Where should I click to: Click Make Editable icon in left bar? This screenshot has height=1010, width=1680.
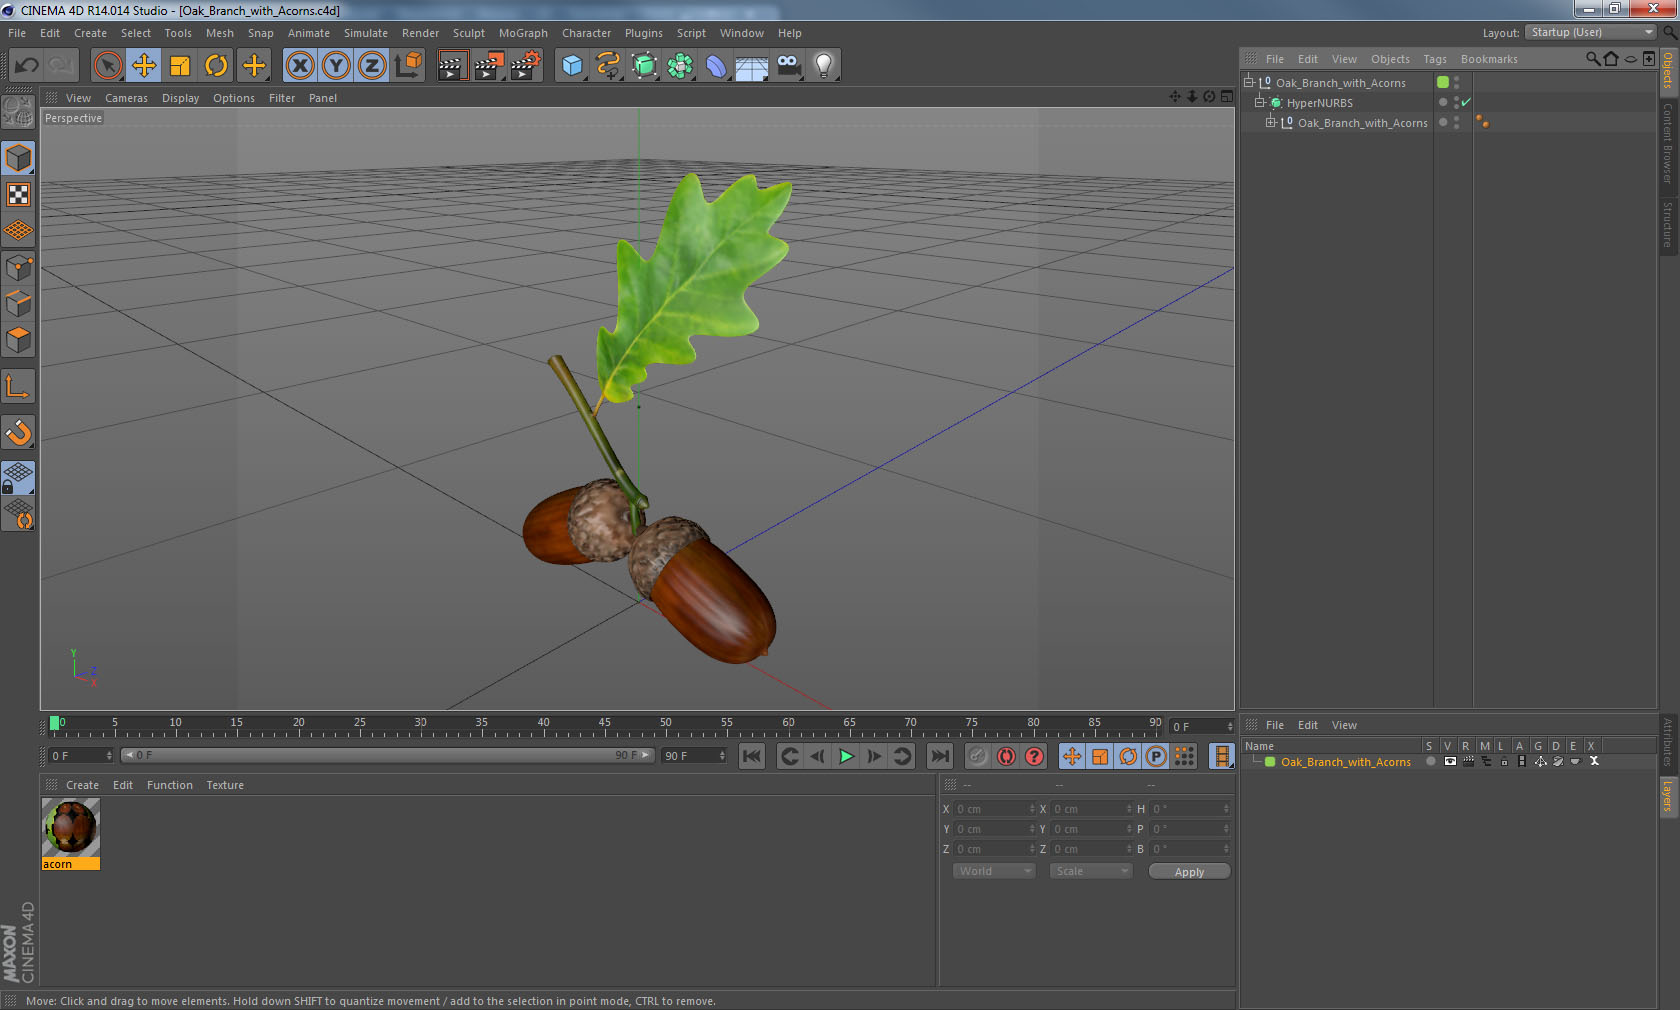point(18,112)
